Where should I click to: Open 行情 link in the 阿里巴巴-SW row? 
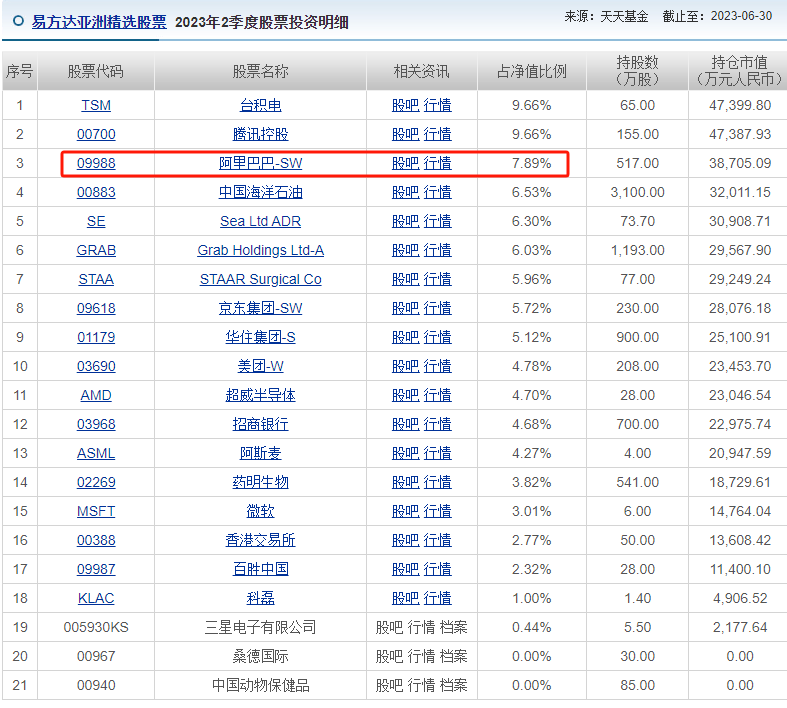[x=438, y=164]
